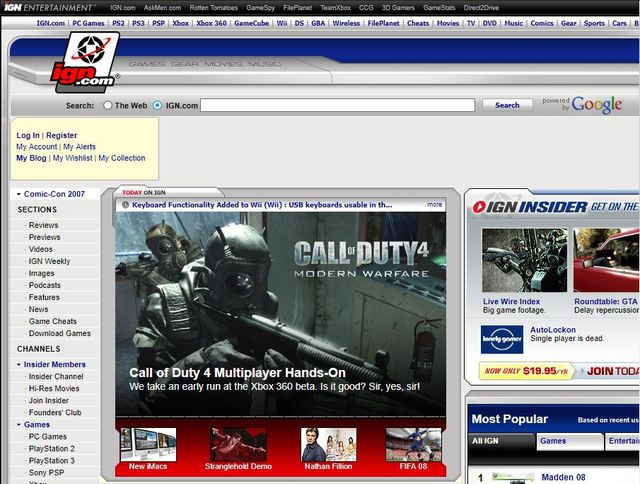The height and width of the screenshot is (484, 640).
Task: Click the icon beside the Keyboard Functionality headline
Action: (125, 205)
